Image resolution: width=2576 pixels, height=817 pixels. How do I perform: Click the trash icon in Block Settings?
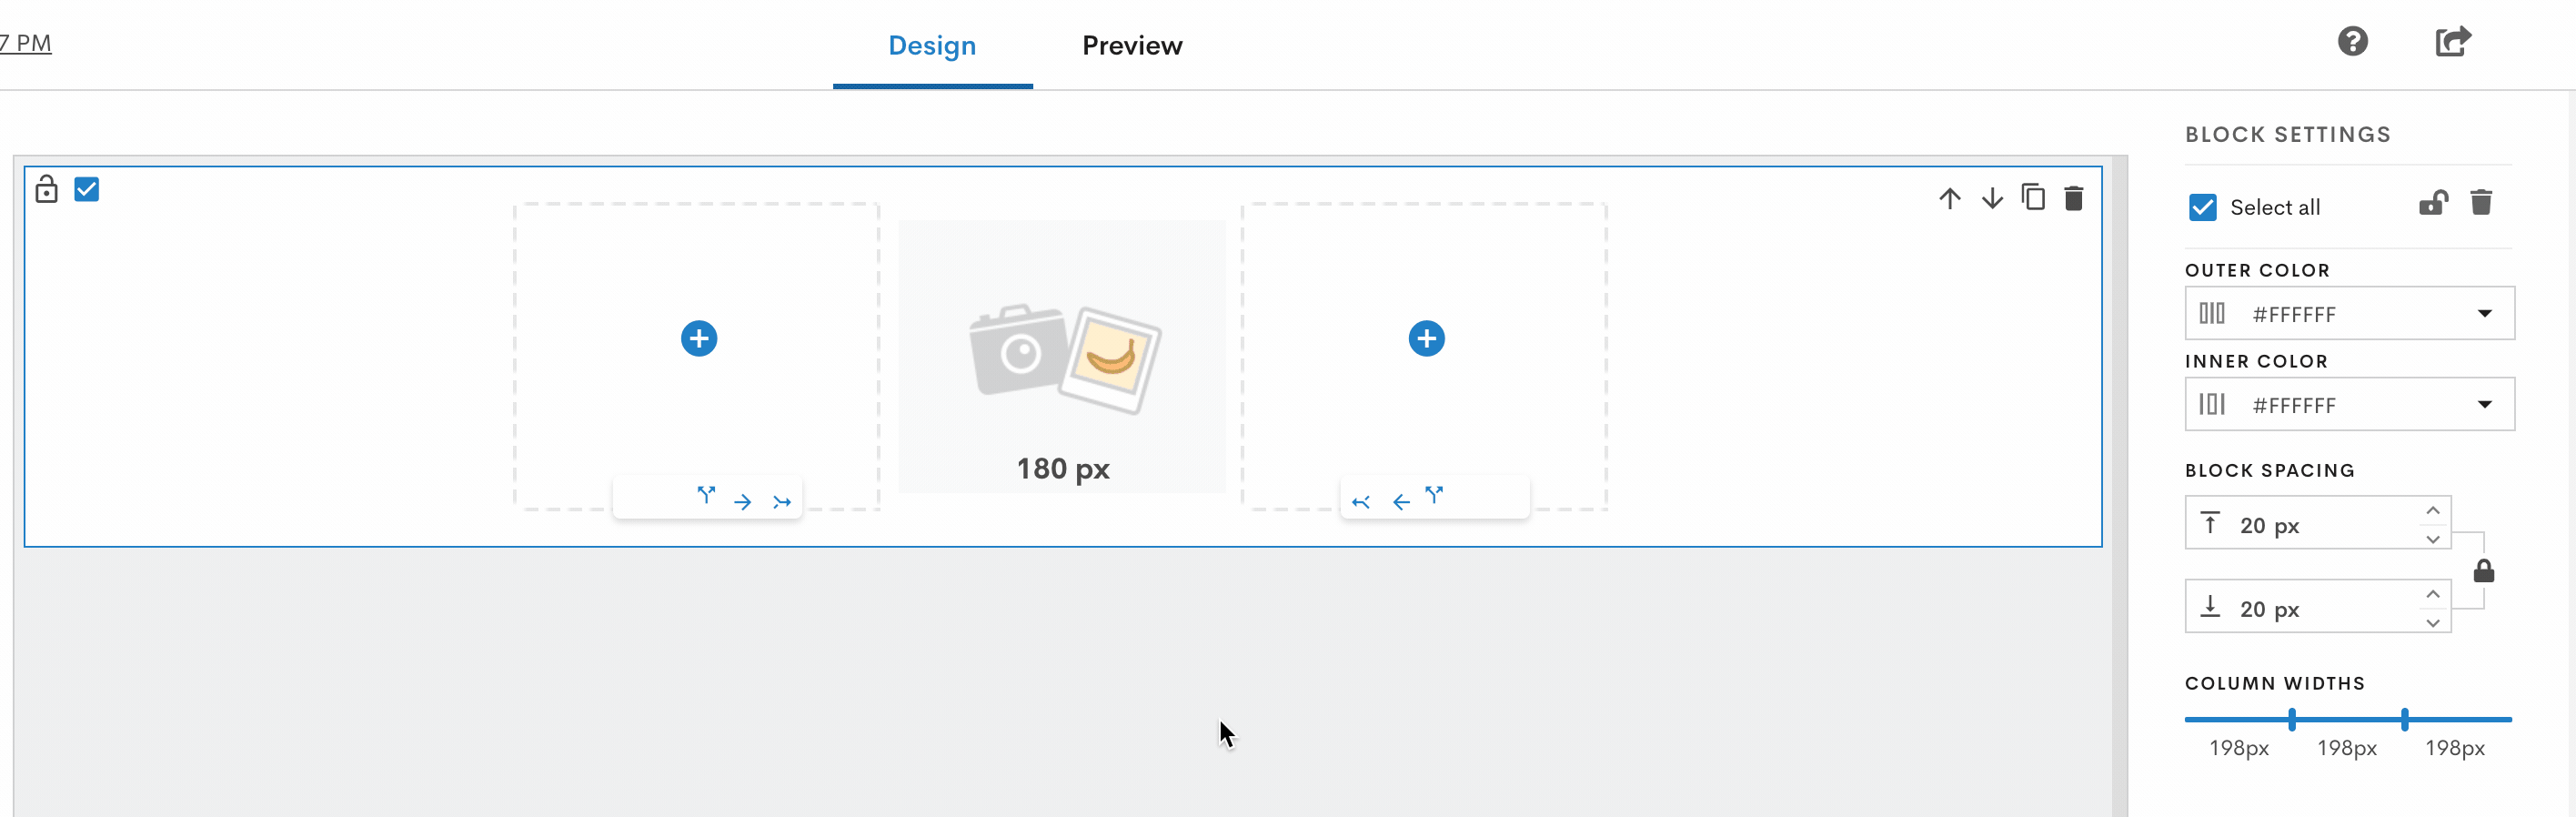pos(2481,202)
